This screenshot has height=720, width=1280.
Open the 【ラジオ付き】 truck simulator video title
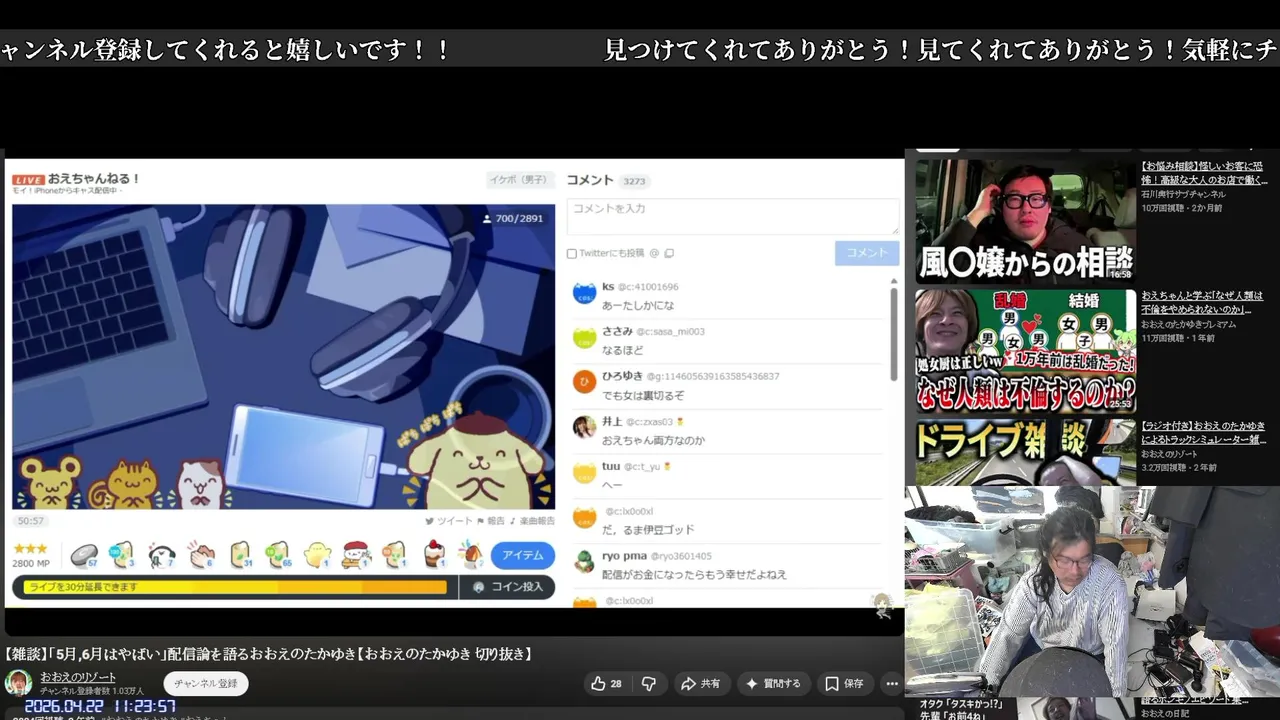click(1204, 432)
